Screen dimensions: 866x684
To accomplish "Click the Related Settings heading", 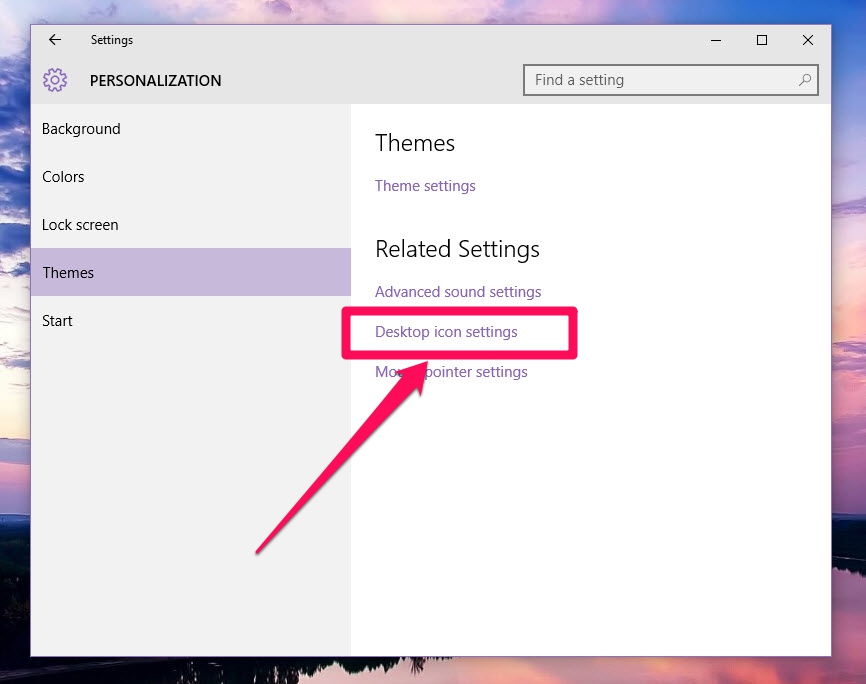I will click(x=456, y=249).
